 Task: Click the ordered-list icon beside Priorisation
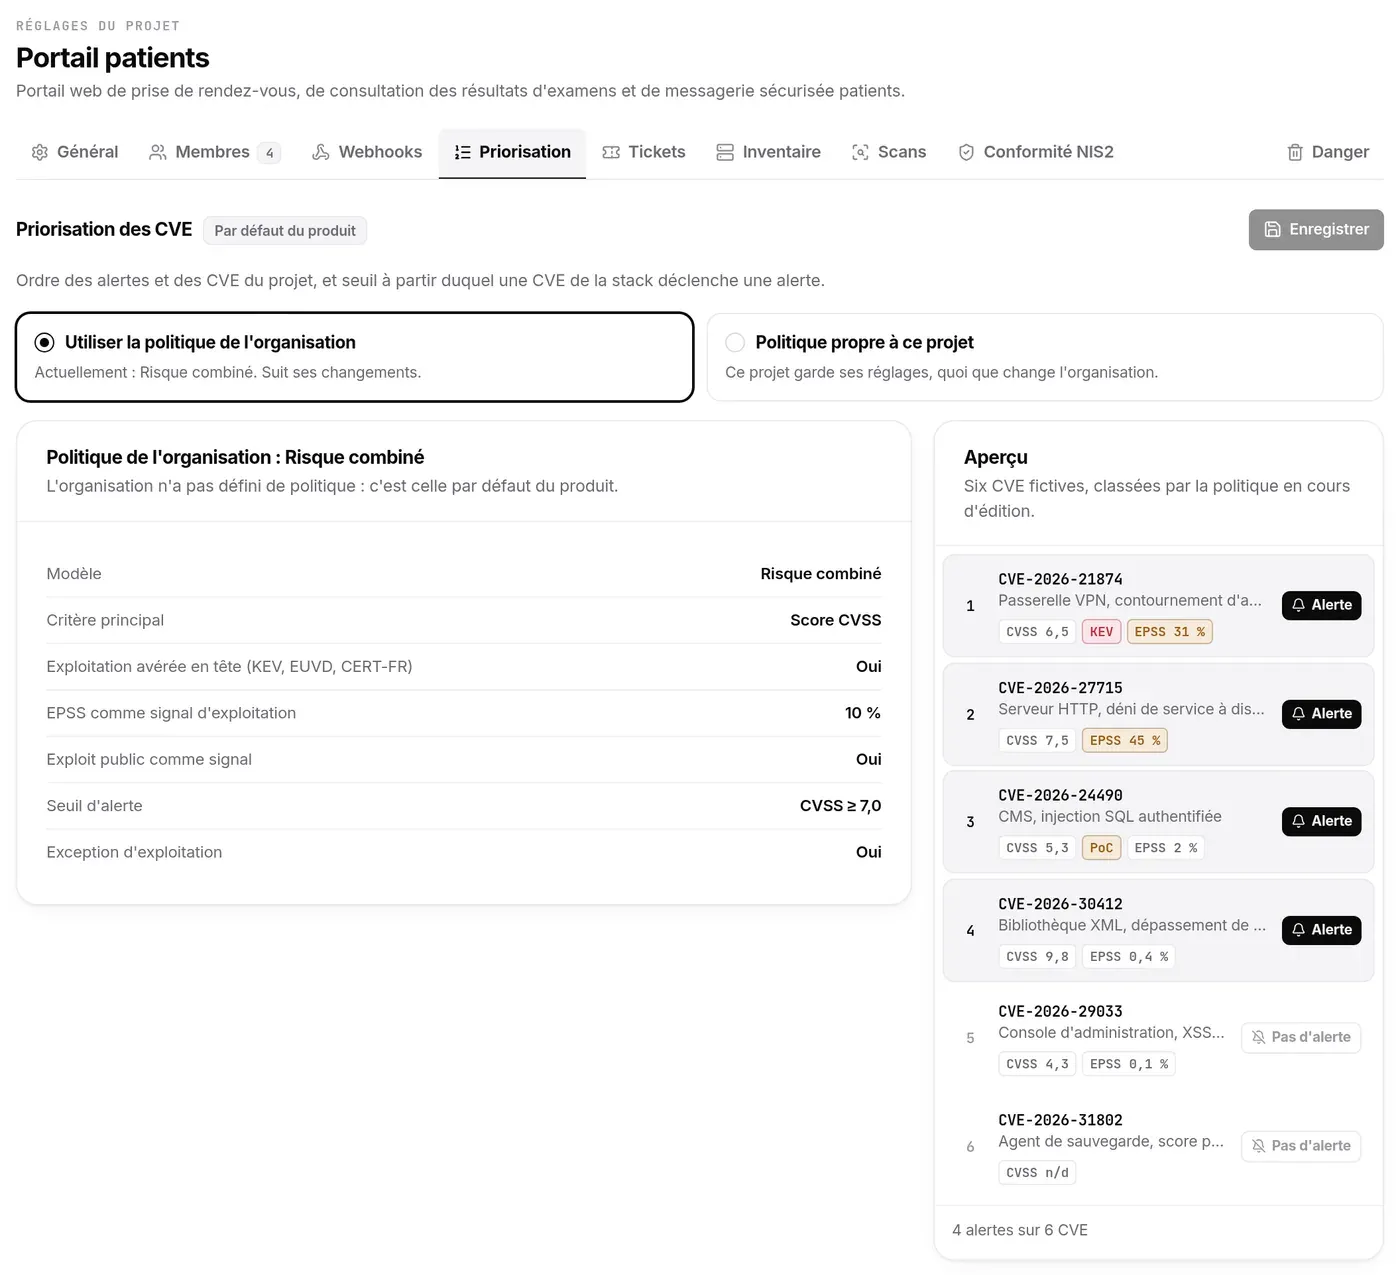coord(462,152)
